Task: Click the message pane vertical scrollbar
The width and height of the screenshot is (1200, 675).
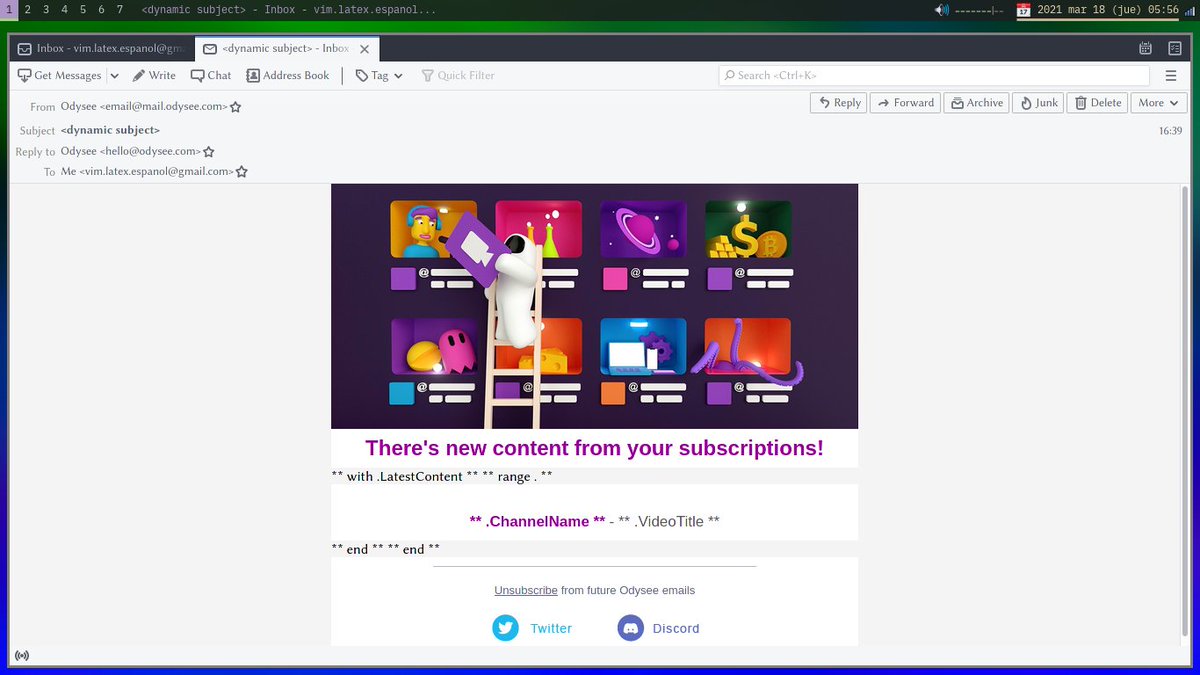Action: click(1186, 410)
